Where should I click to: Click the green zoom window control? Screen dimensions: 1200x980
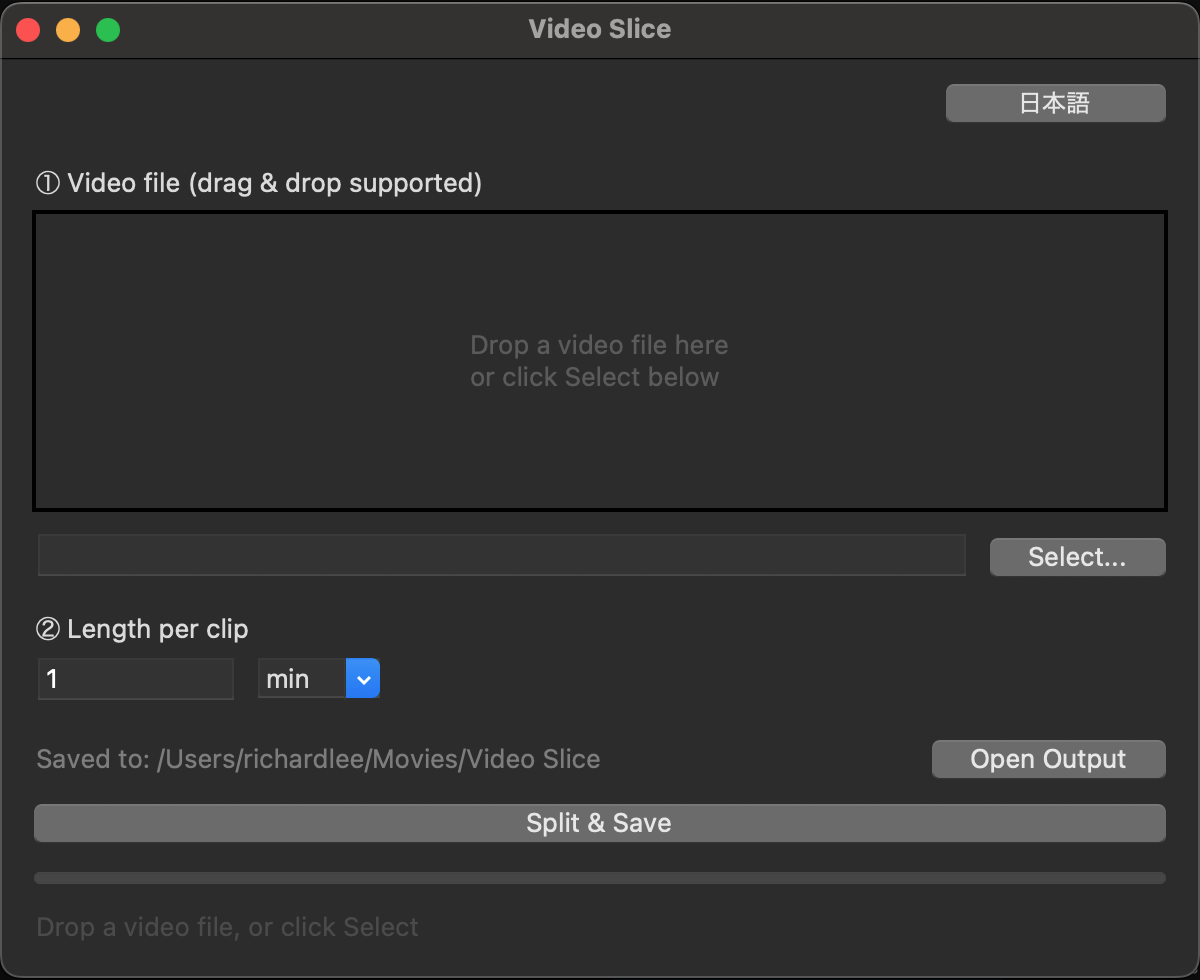click(x=108, y=29)
